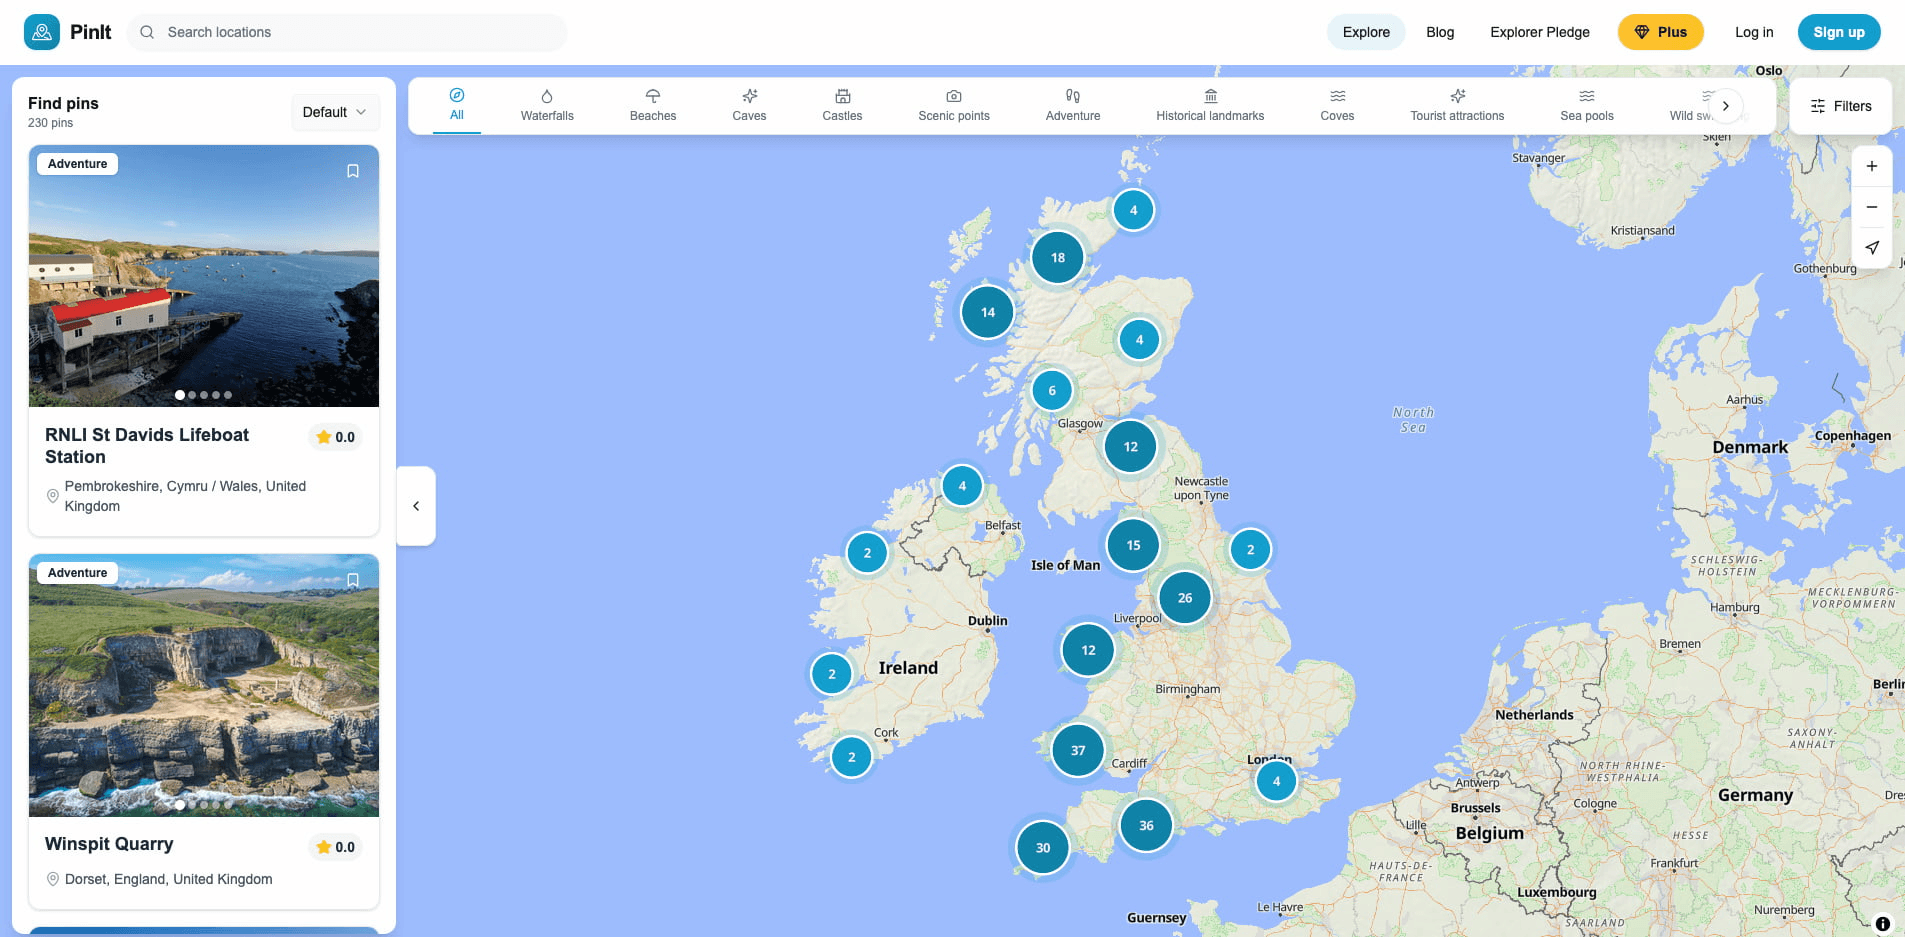
Task: Click the RNLI lifeboat station photo
Action: point(204,276)
